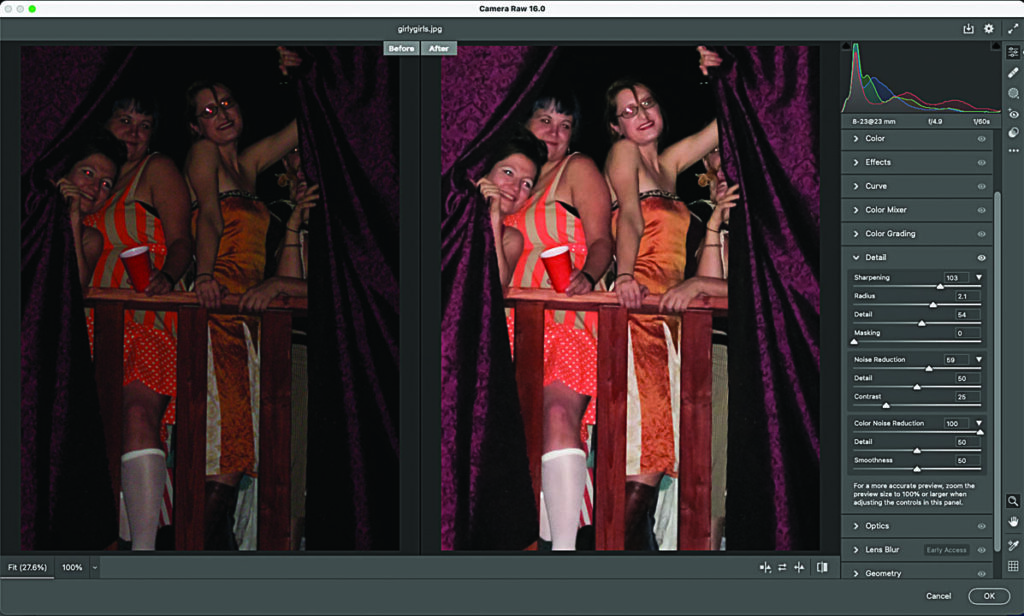Viewport: 1024px width, 616px height.
Task: Select the Healing tool in right toolbar
Action: pos(1013,72)
